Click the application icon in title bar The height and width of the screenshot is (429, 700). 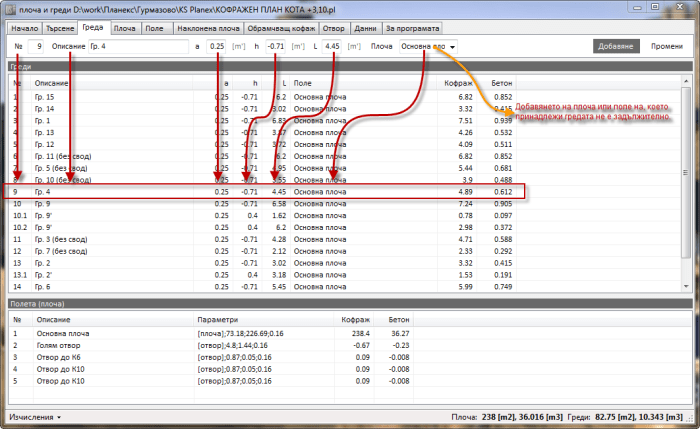coord(10,7)
